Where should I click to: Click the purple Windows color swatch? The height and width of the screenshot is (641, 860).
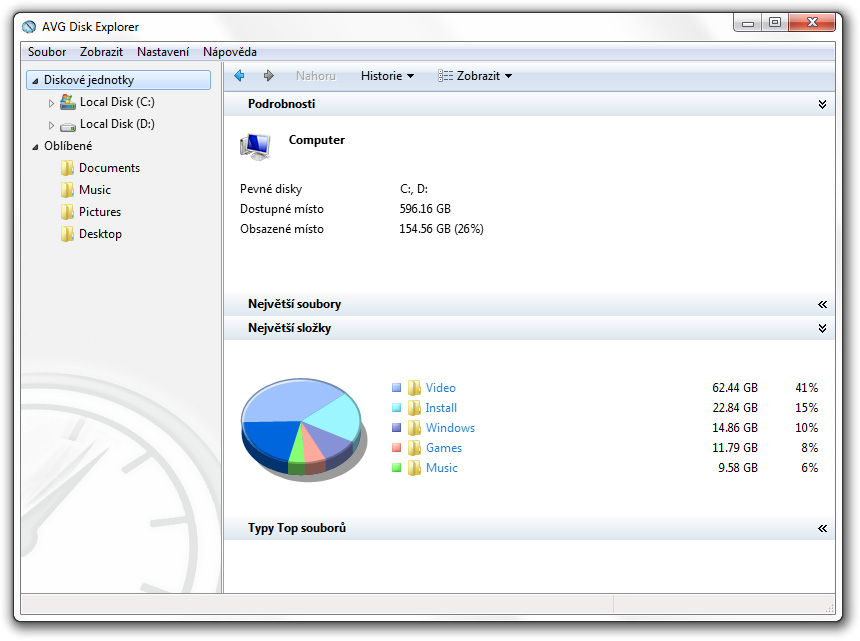coord(397,428)
